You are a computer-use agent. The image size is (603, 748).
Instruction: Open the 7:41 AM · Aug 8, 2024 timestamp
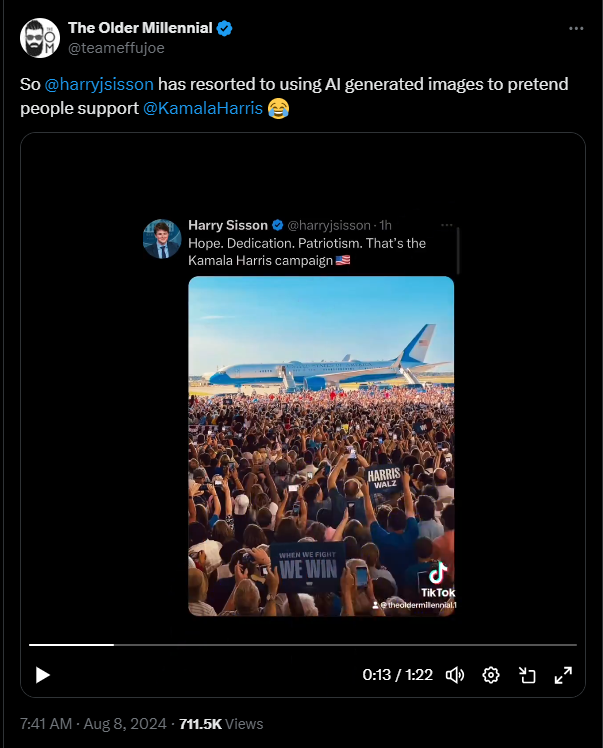point(91,723)
